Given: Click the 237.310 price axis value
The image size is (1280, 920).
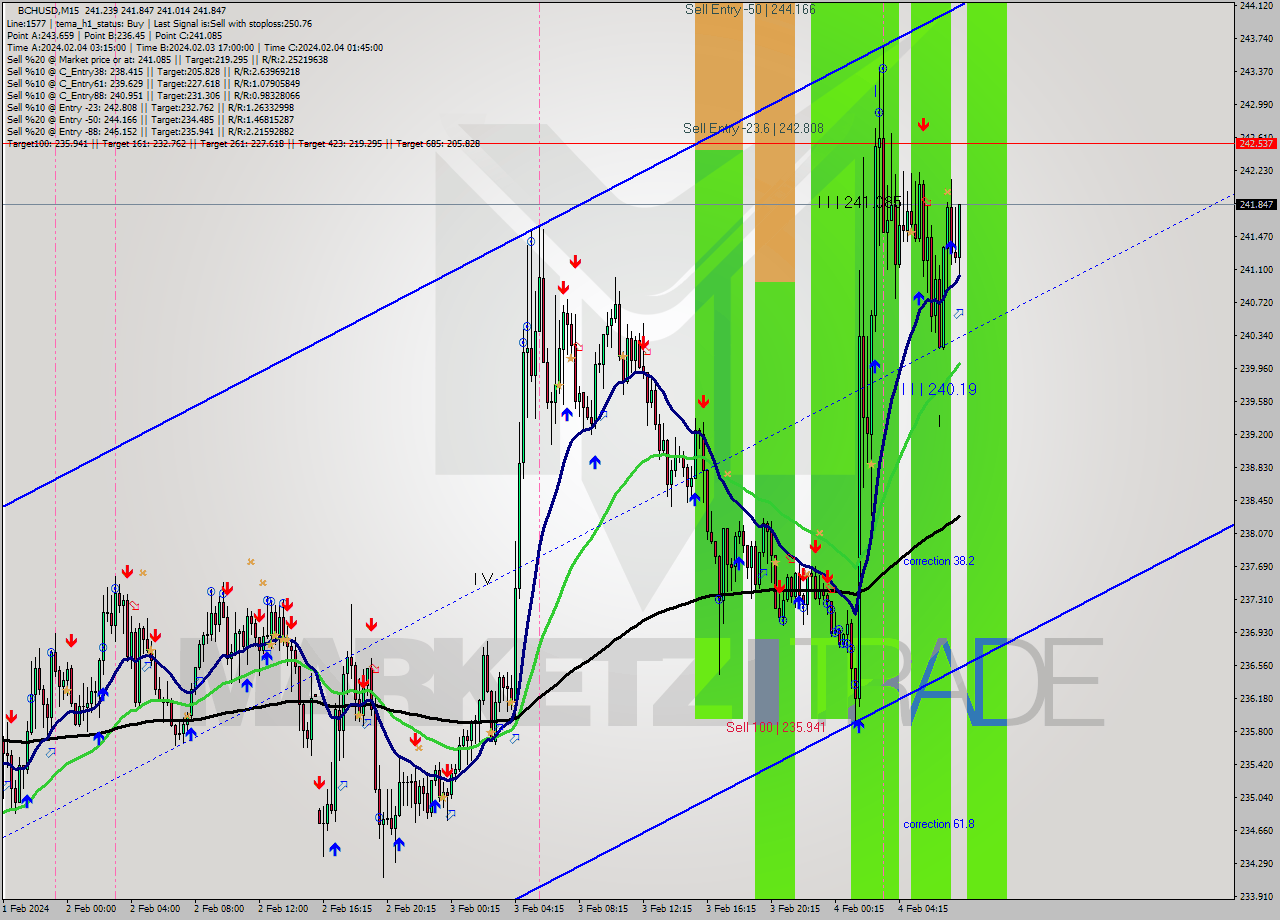Looking at the screenshot, I should [x=1256, y=600].
